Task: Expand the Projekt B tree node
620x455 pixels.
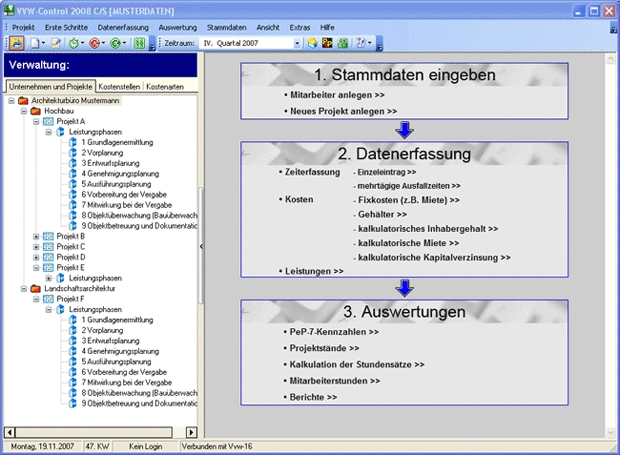Action: click(36, 236)
